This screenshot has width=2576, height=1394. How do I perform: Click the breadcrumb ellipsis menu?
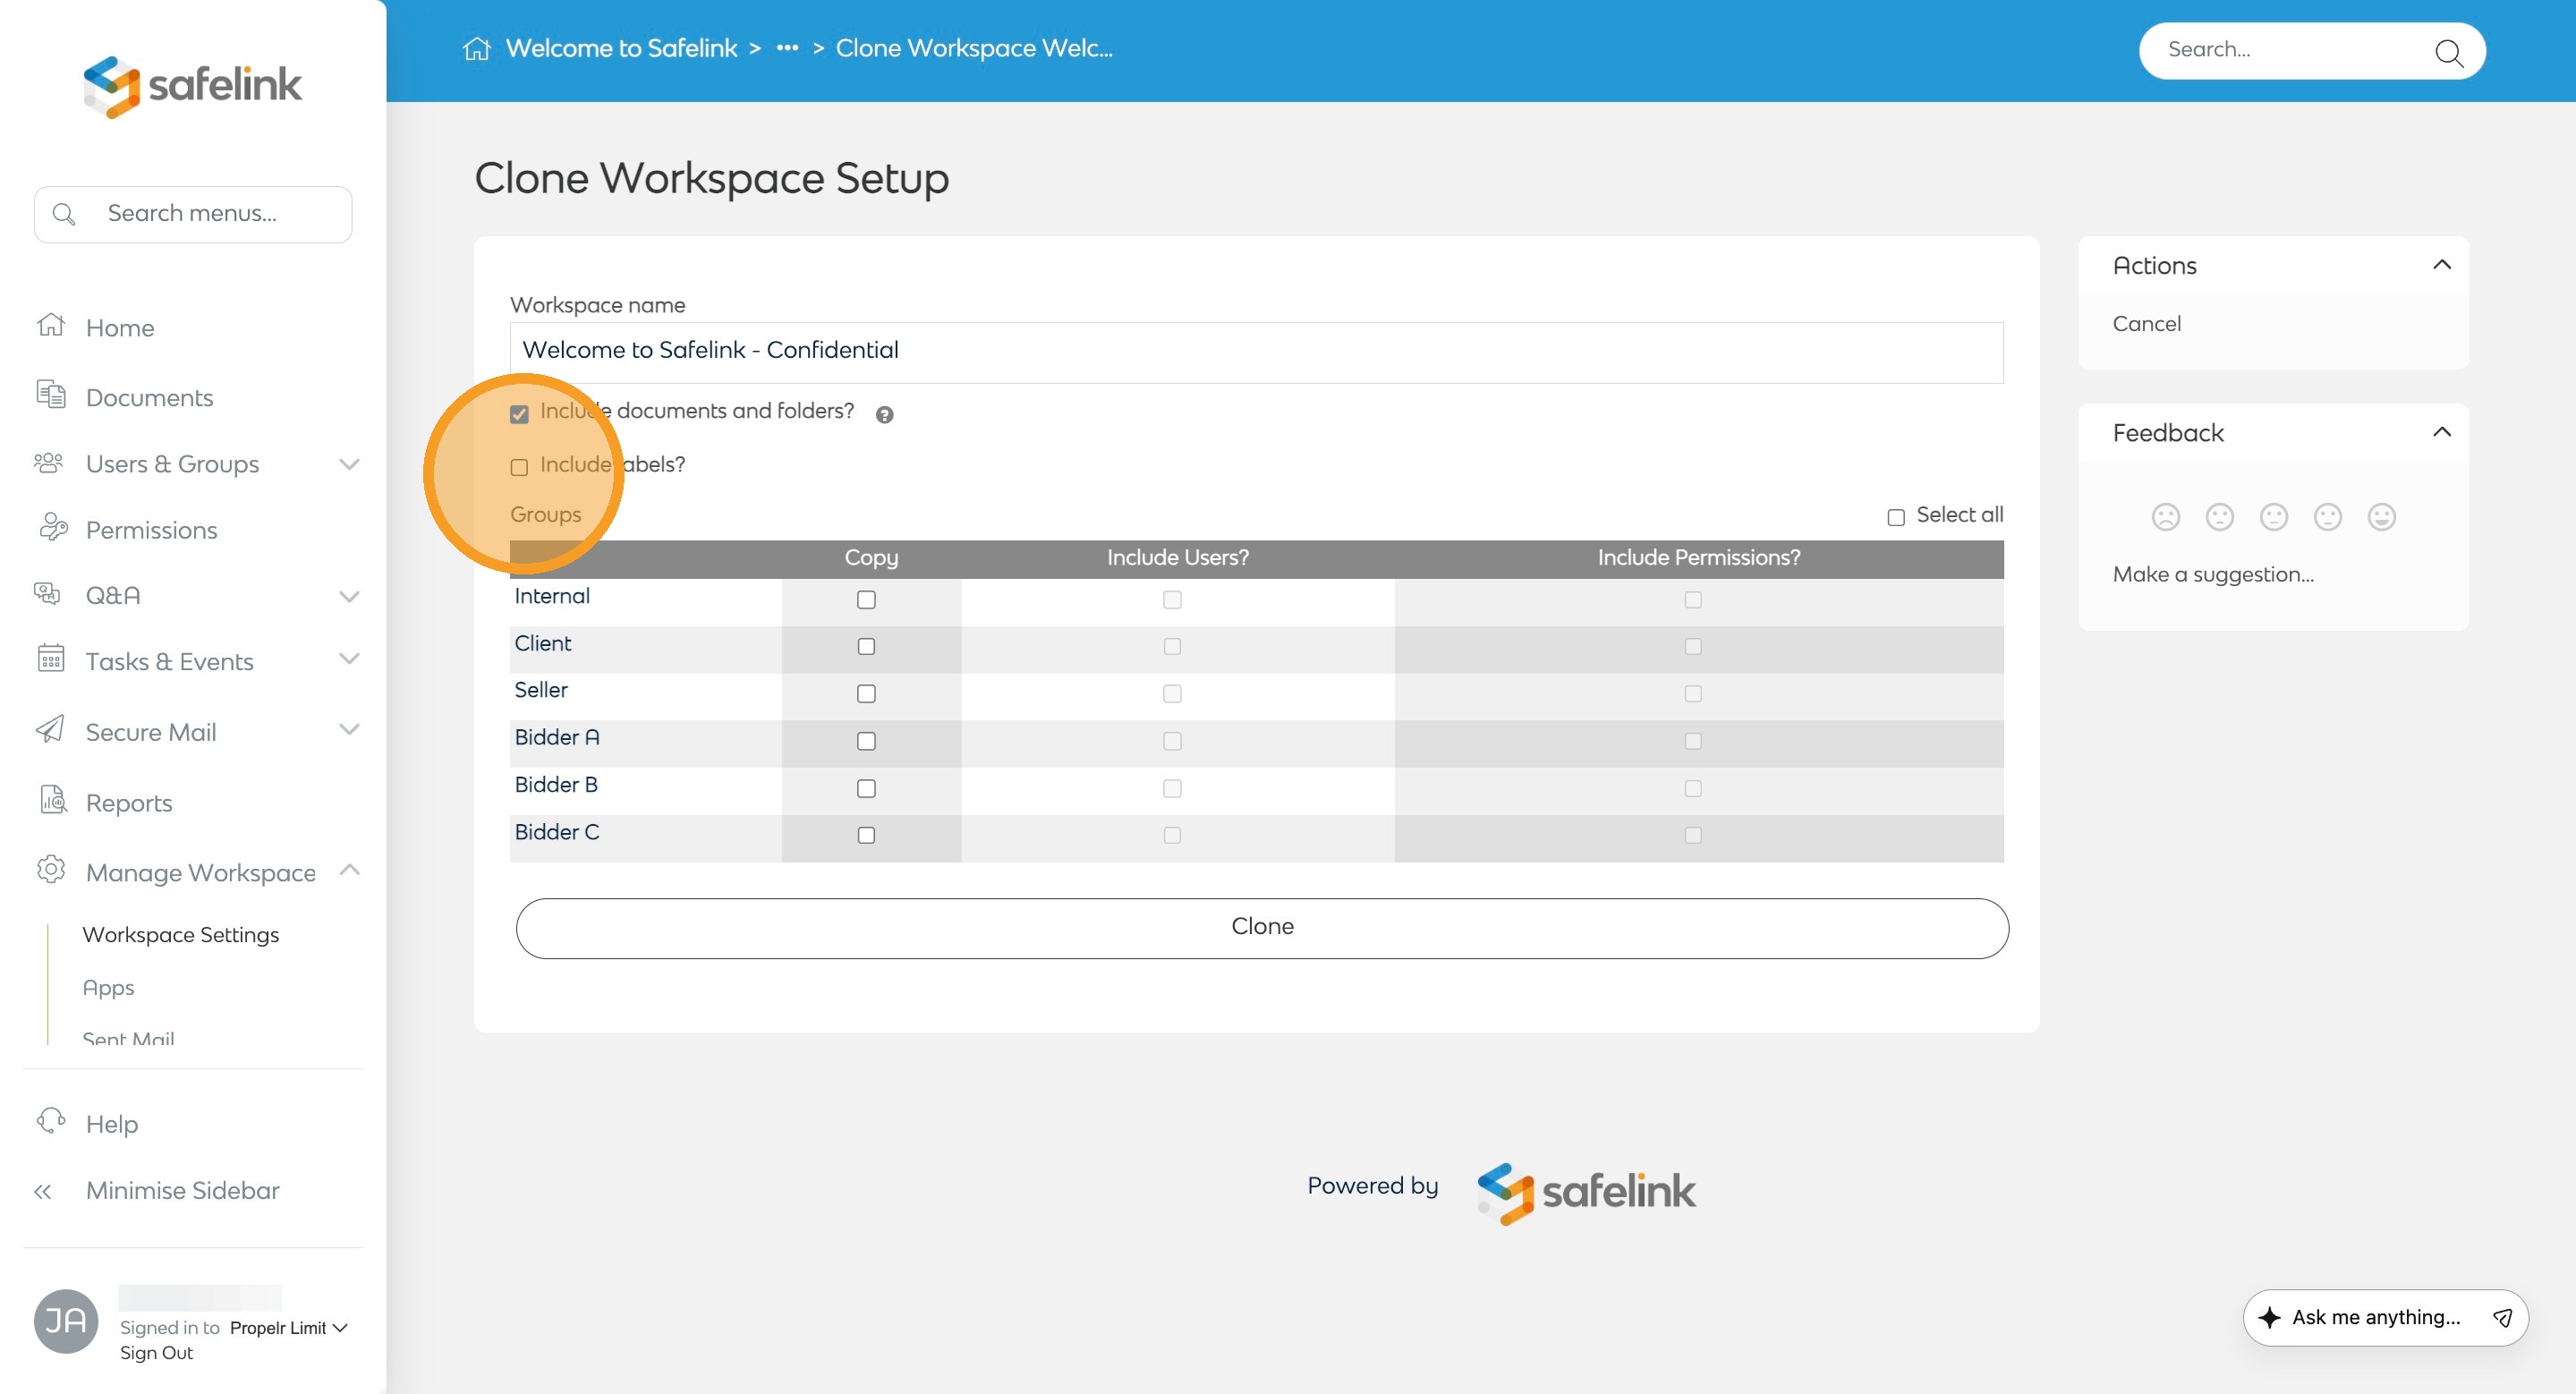click(787, 49)
